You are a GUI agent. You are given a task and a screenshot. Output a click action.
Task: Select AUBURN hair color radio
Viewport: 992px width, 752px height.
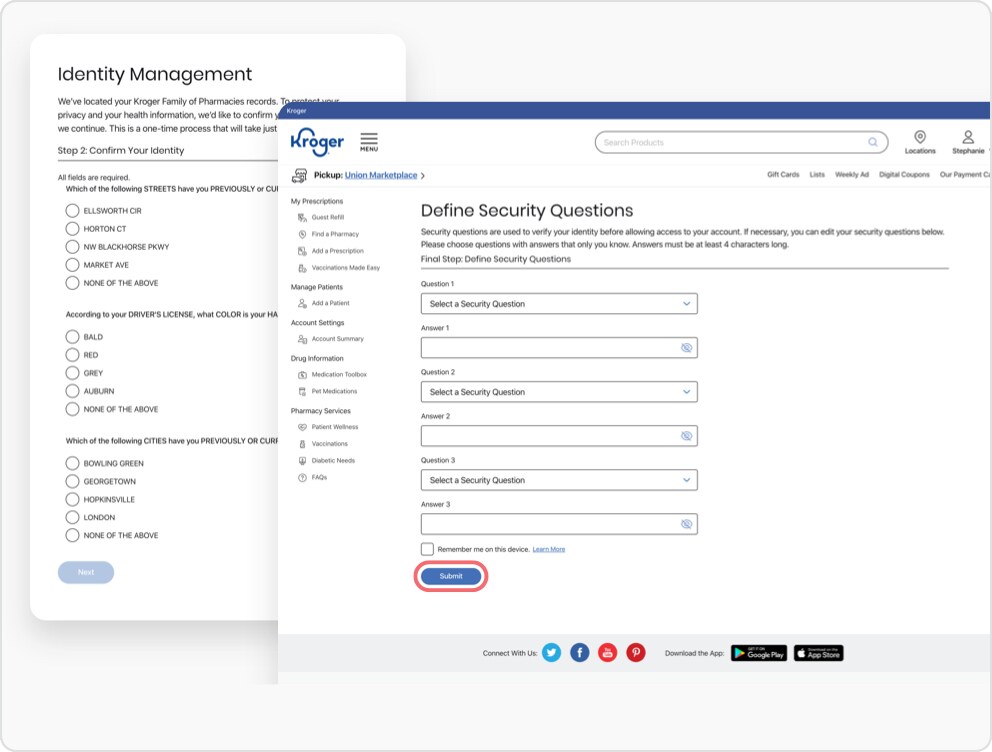(x=73, y=391)
